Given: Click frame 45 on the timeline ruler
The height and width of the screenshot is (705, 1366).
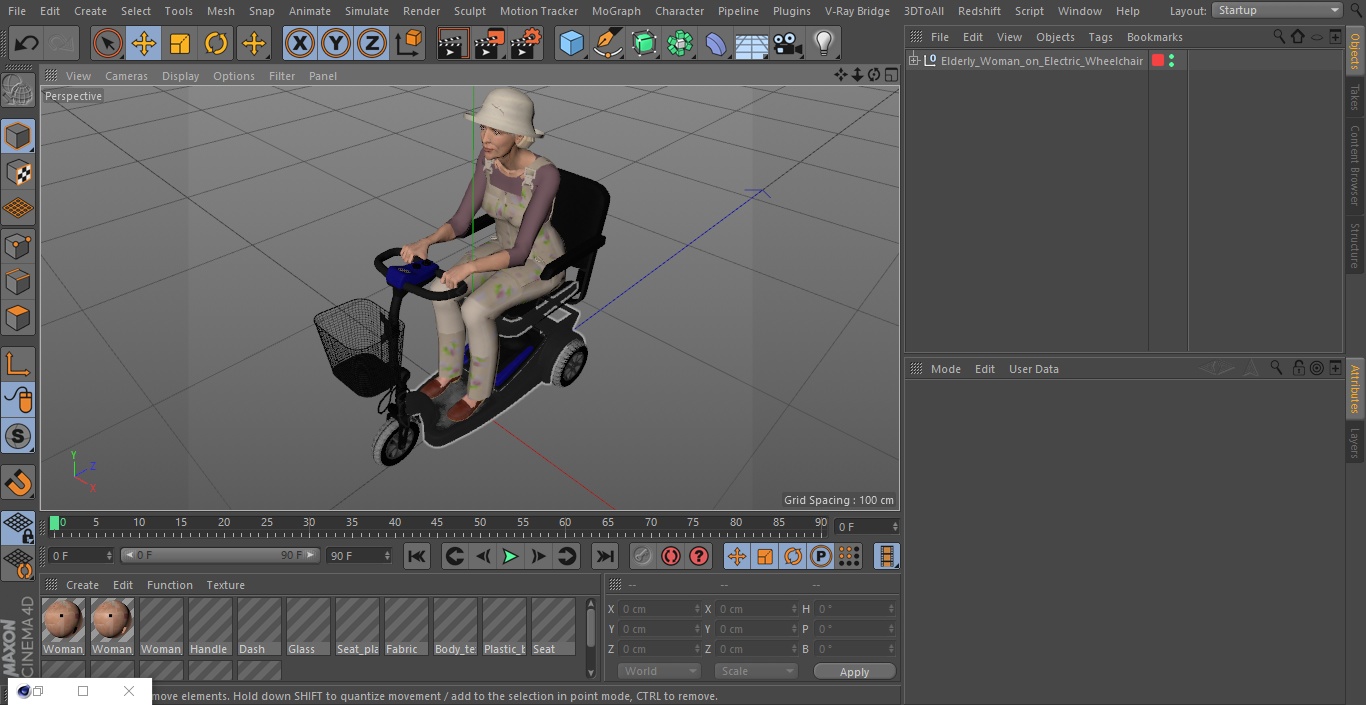Looking at the screenshot, I should (437, 523).
